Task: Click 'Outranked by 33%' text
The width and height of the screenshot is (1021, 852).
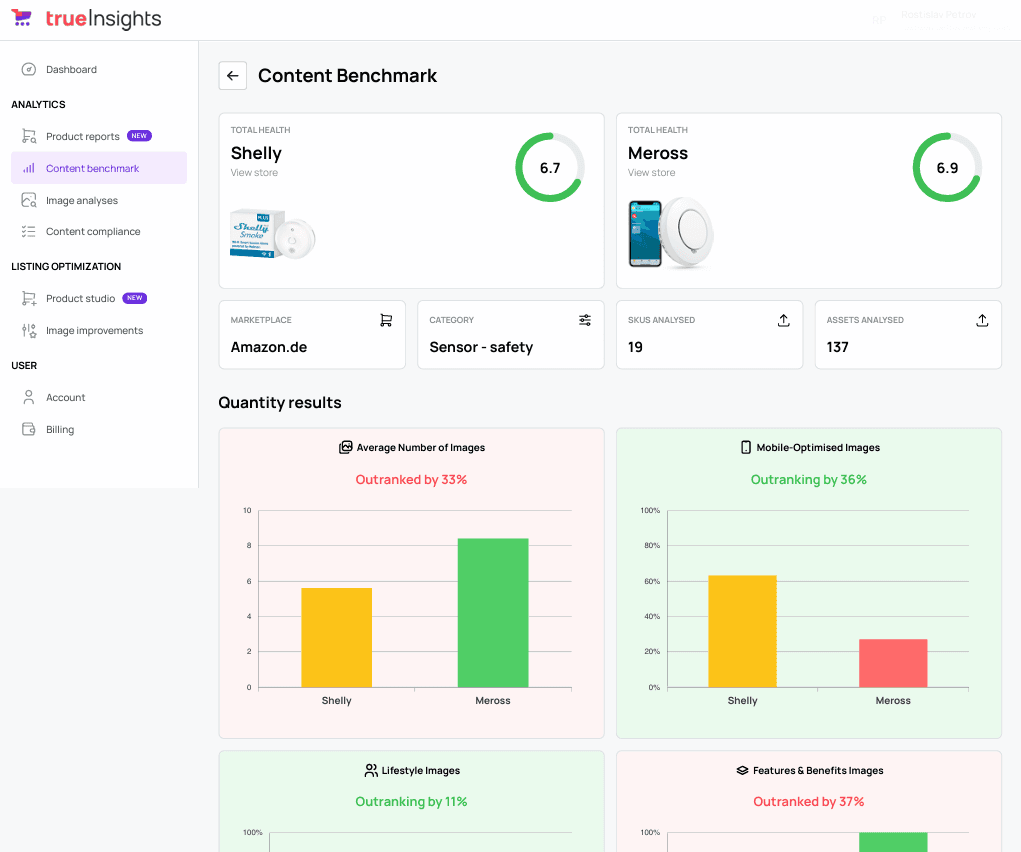Action: point(412,479)
